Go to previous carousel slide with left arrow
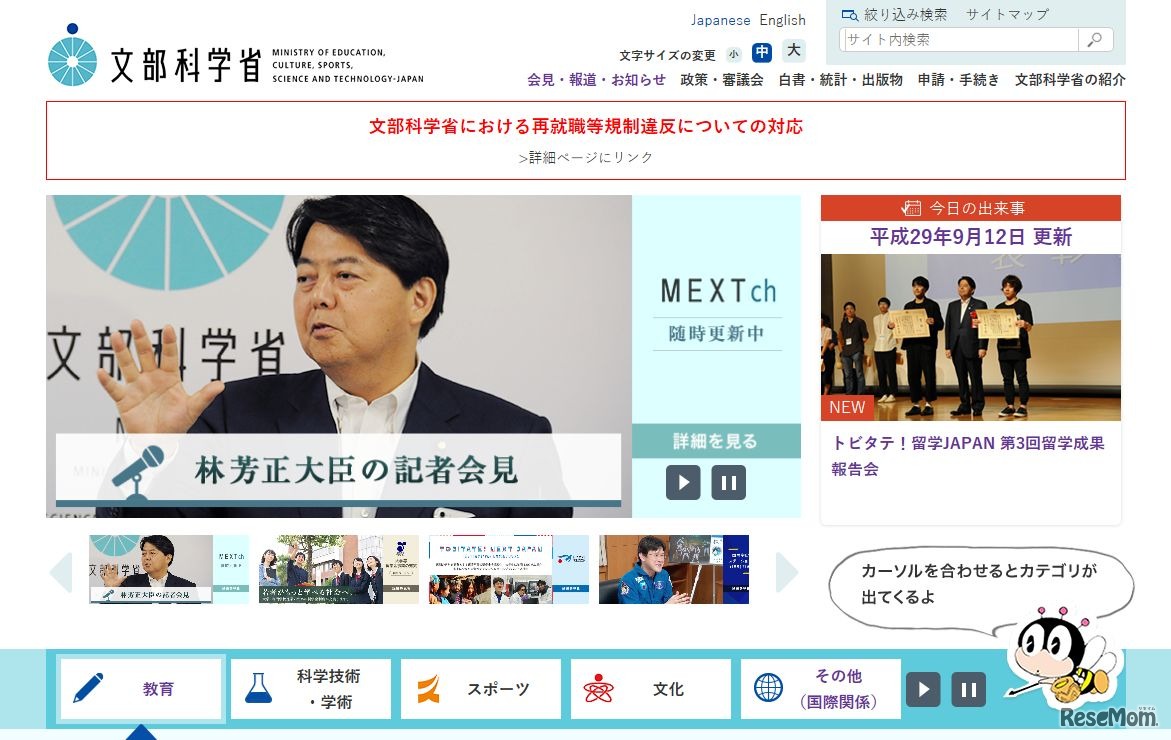The height and width of the screenshot is (740, 1171). point(59,570)
